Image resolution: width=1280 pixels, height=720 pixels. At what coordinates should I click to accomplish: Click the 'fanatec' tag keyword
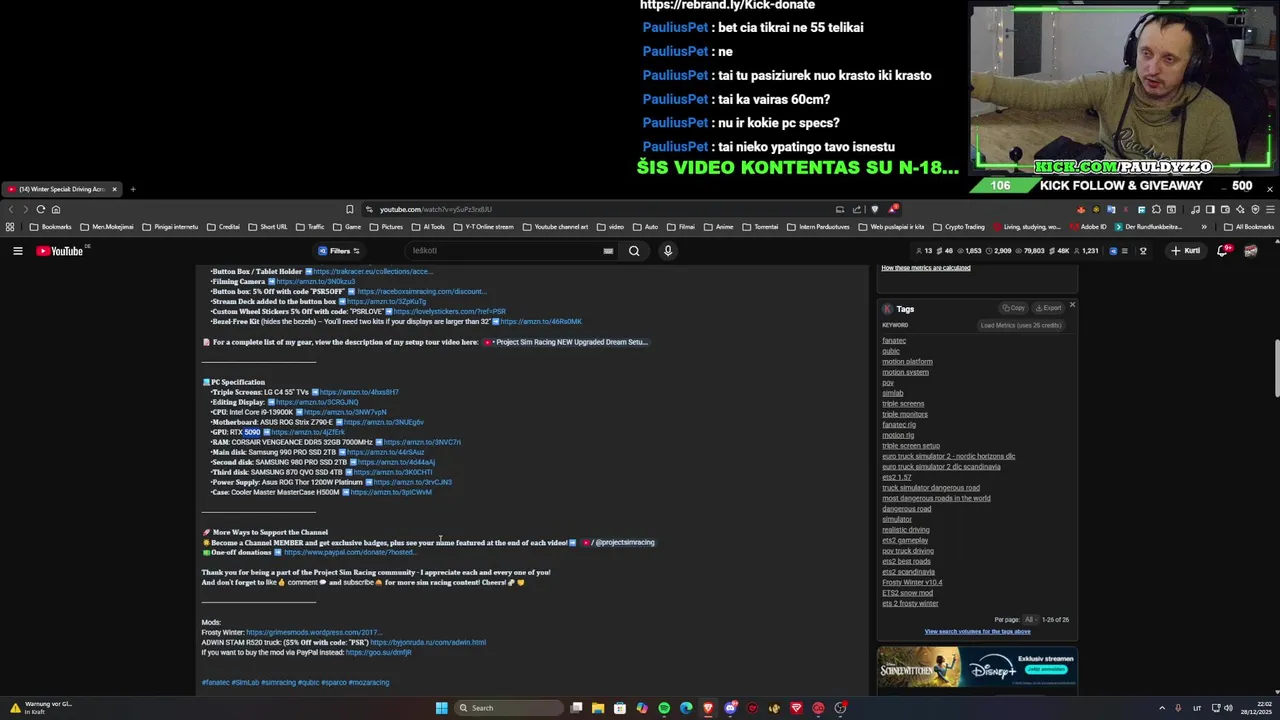coord(894,341)
